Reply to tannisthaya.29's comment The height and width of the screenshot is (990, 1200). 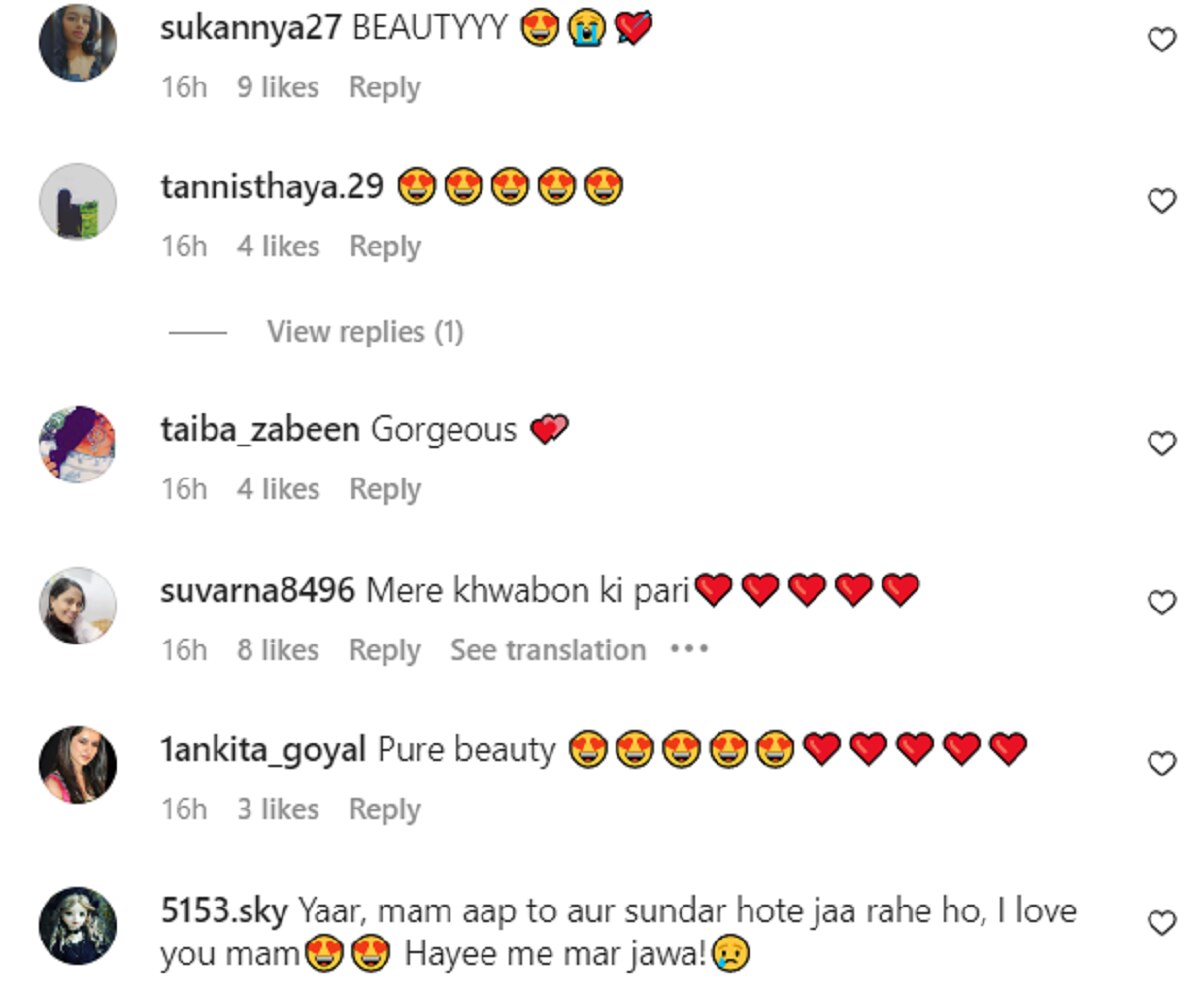(384, 247)
